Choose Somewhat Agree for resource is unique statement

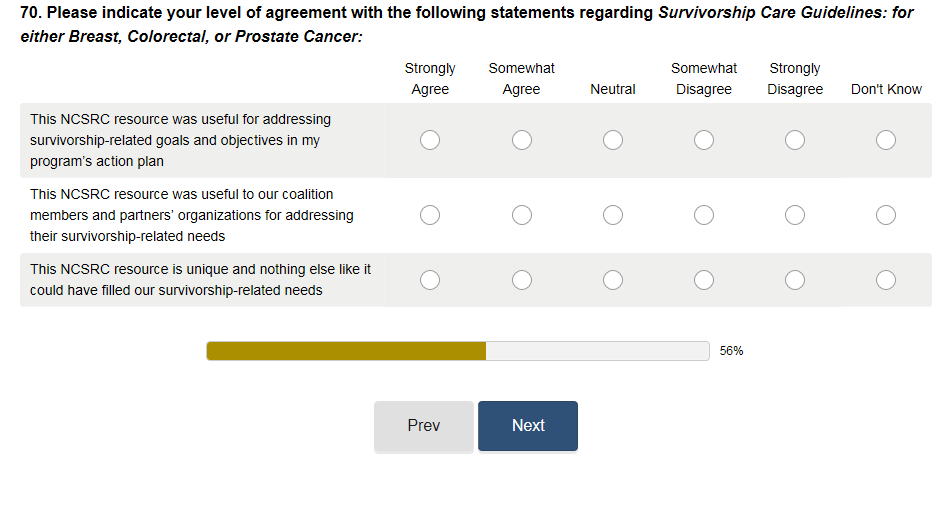[522, 280]
